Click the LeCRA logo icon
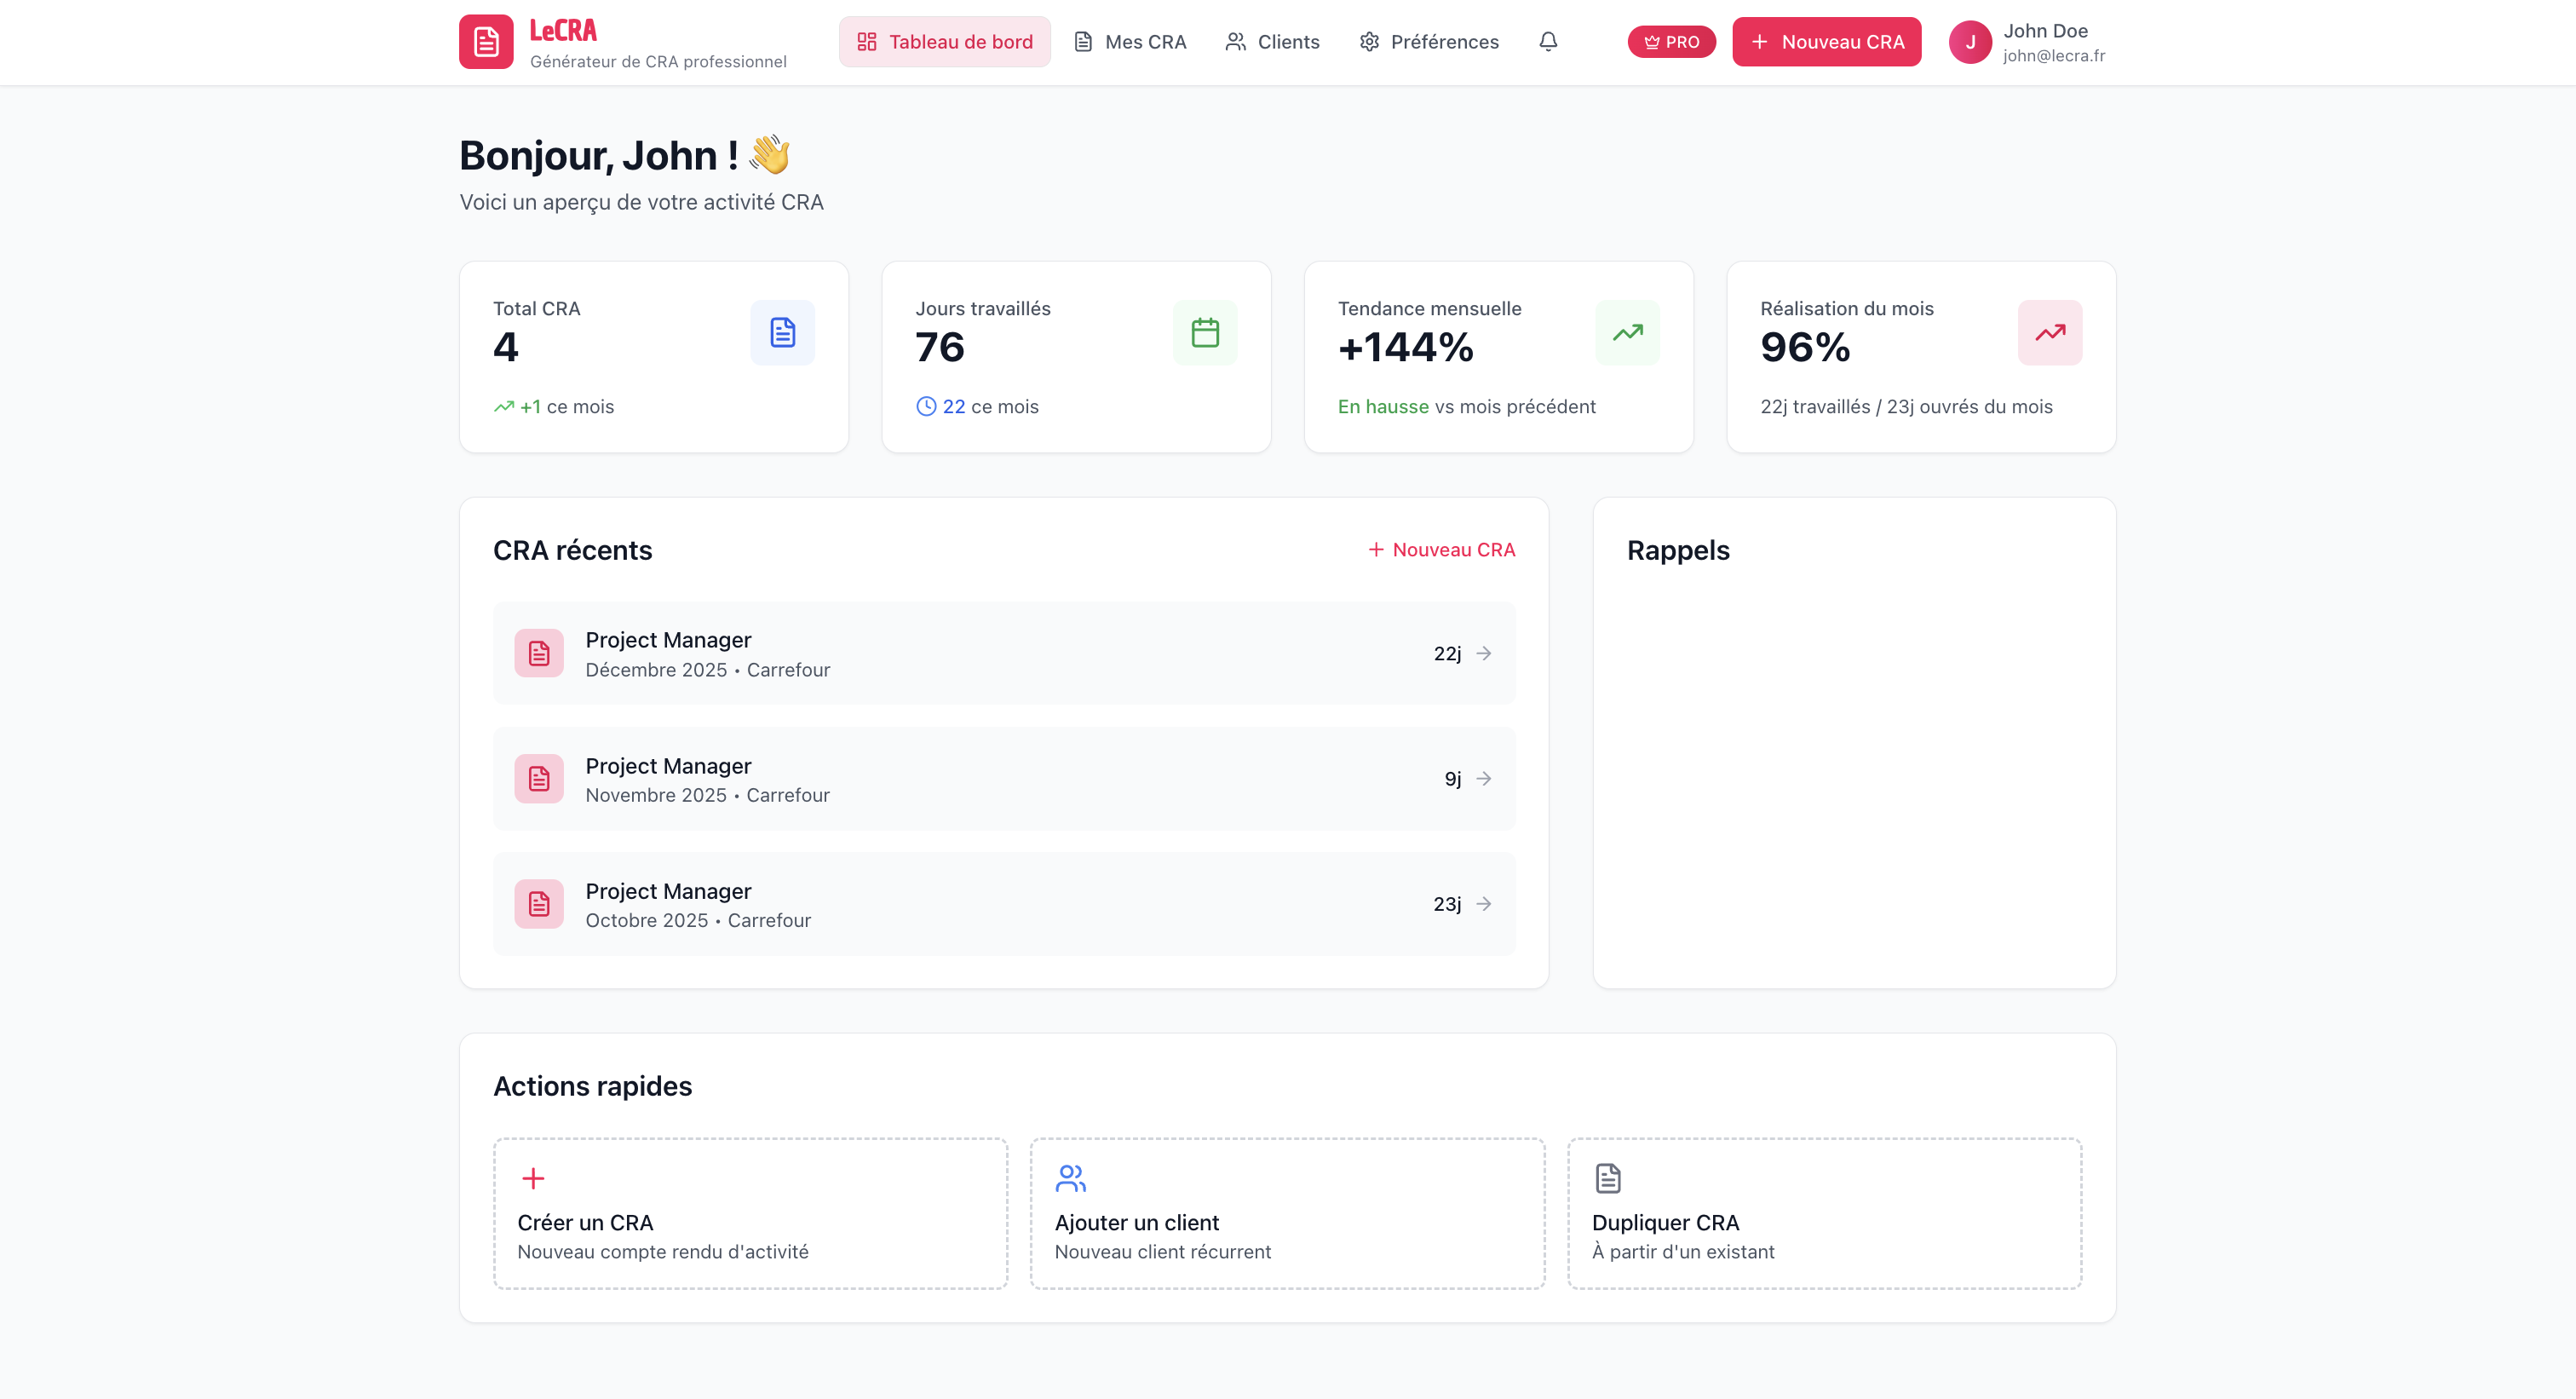2576x1399 pixels. pos(486,42)
